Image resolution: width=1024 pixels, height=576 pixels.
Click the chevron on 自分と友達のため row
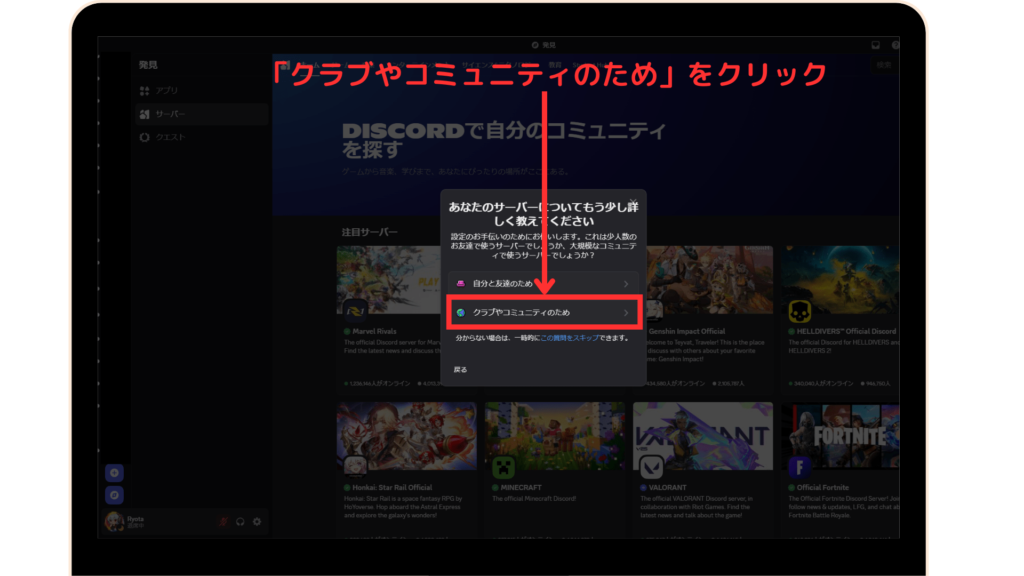point(626,284)
